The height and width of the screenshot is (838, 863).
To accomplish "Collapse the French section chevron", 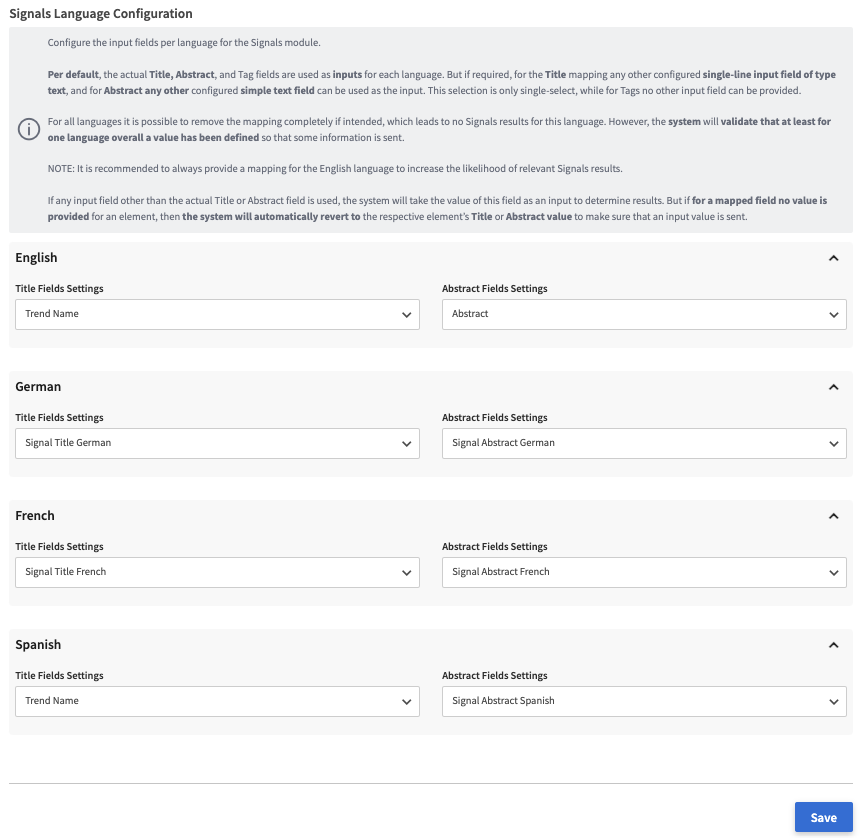I will [833, 516].
